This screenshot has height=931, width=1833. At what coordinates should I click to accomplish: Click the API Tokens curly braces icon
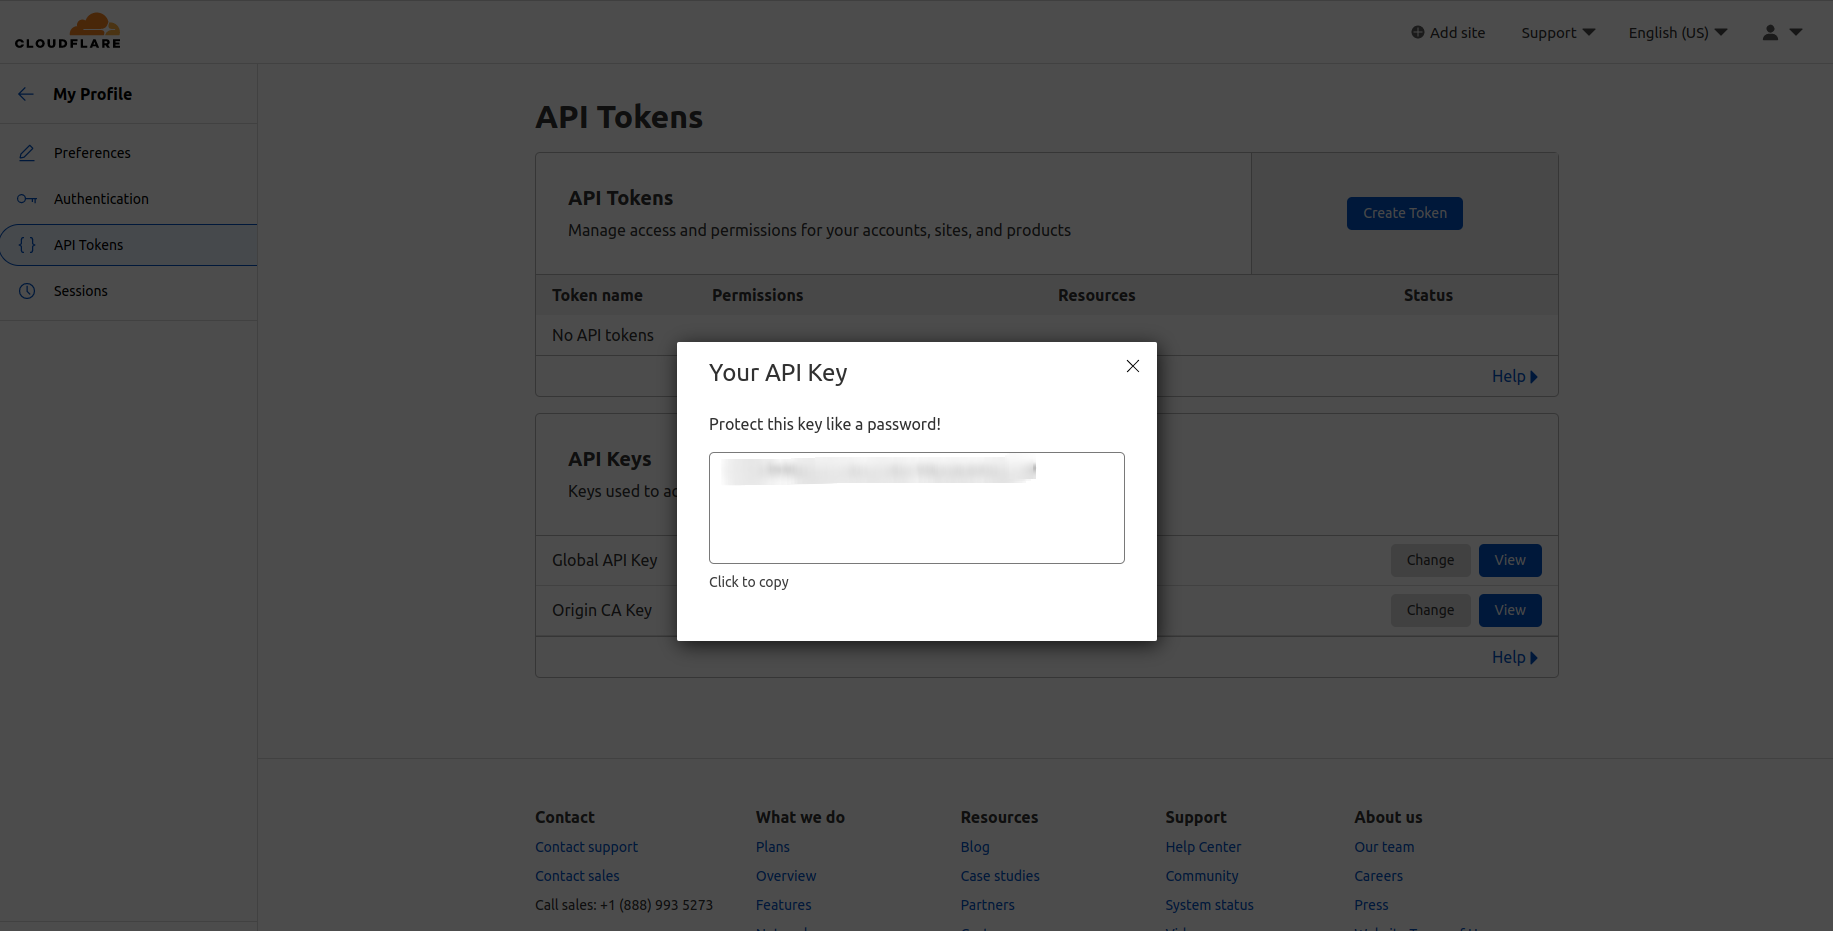(x=27, y=245)
